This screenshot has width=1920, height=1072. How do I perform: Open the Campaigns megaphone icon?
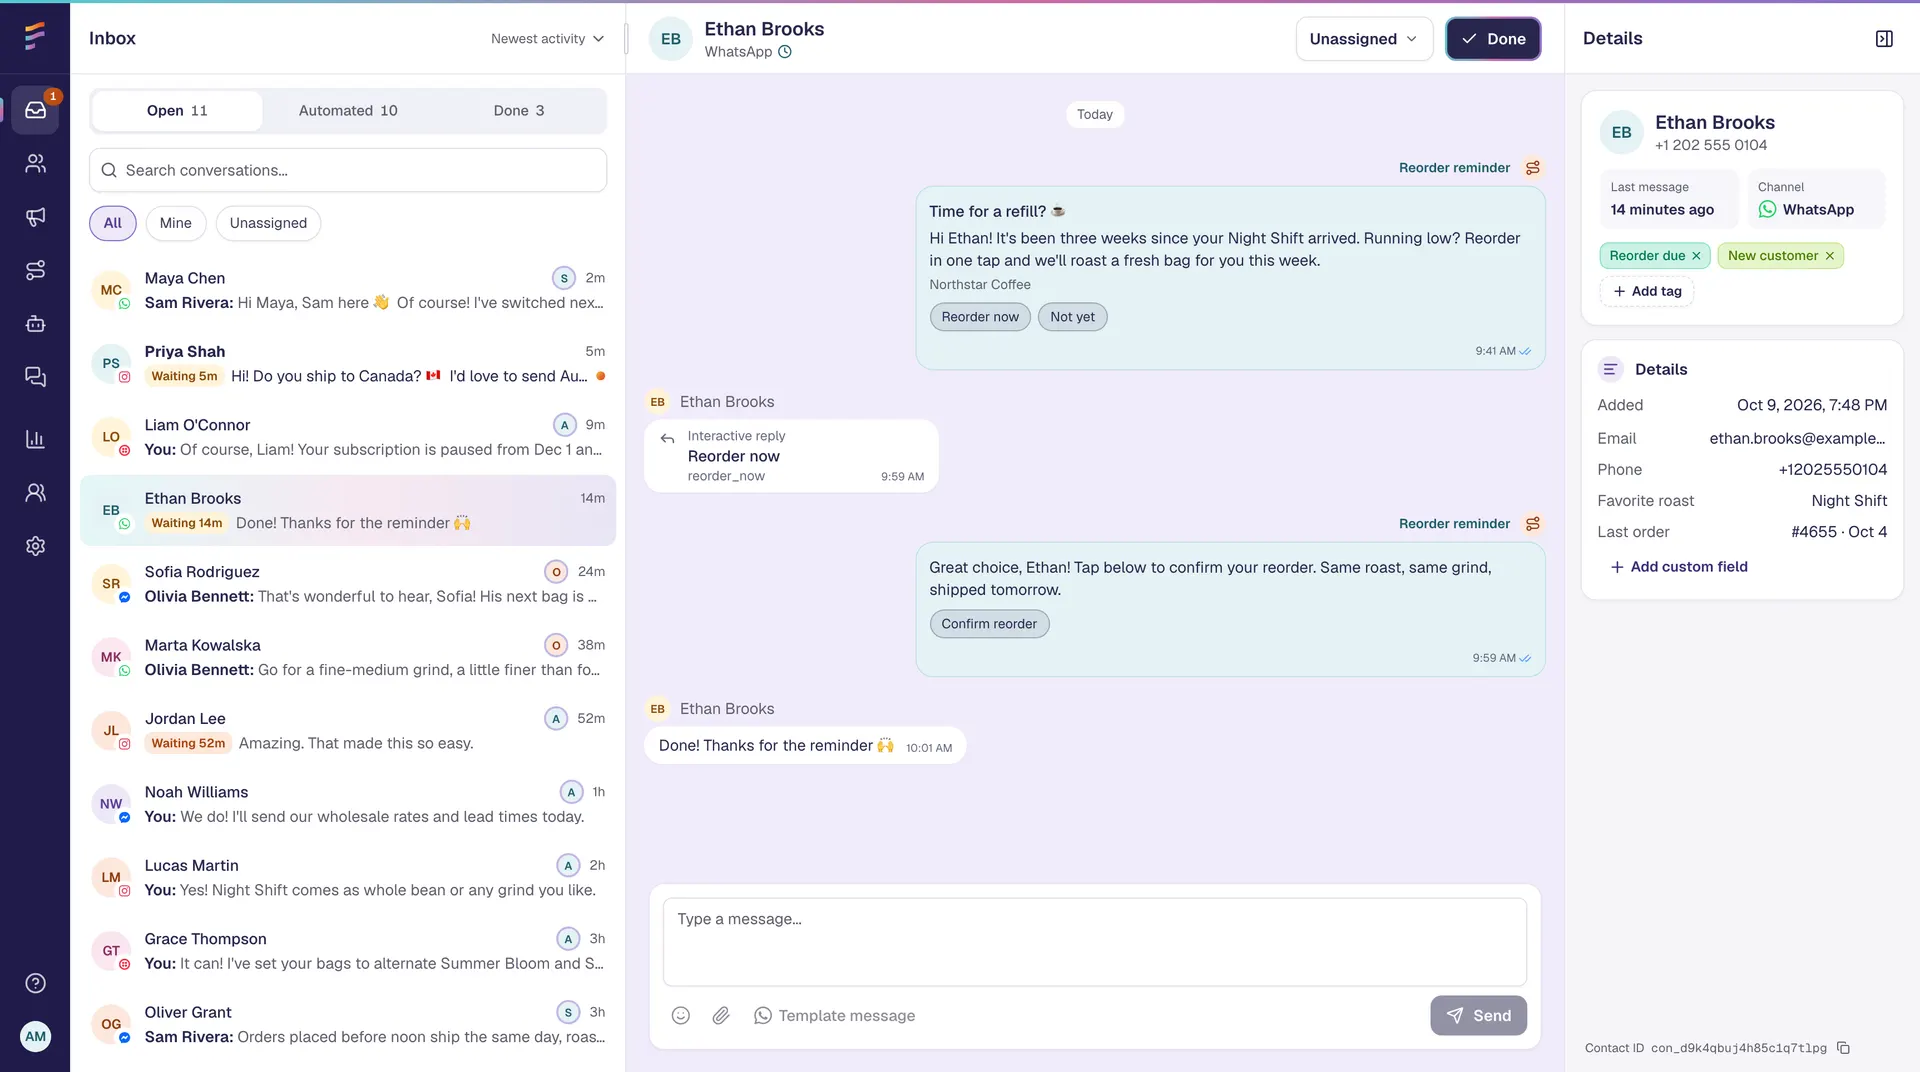pos(35,217)
